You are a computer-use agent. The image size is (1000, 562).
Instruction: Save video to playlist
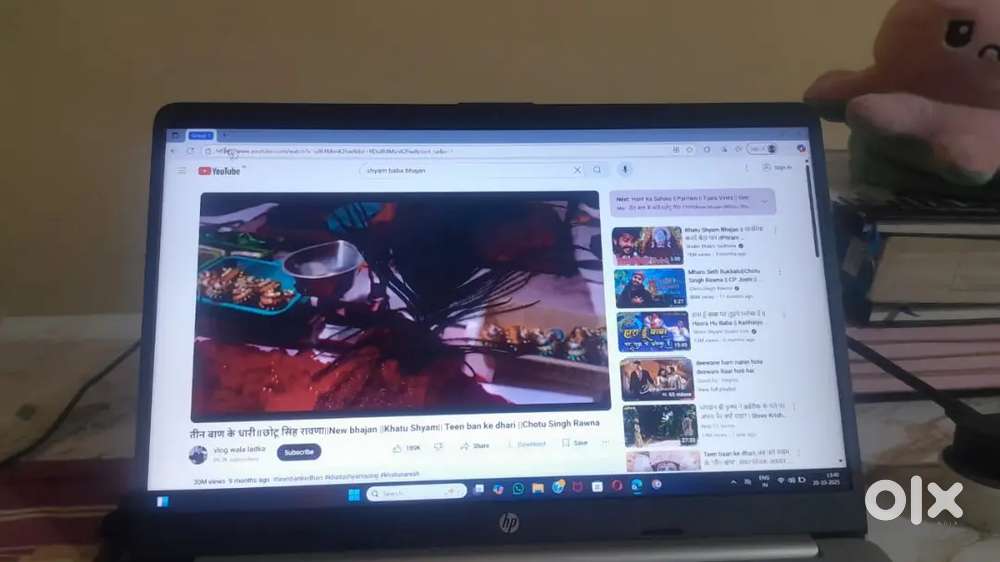pos(575,443)
